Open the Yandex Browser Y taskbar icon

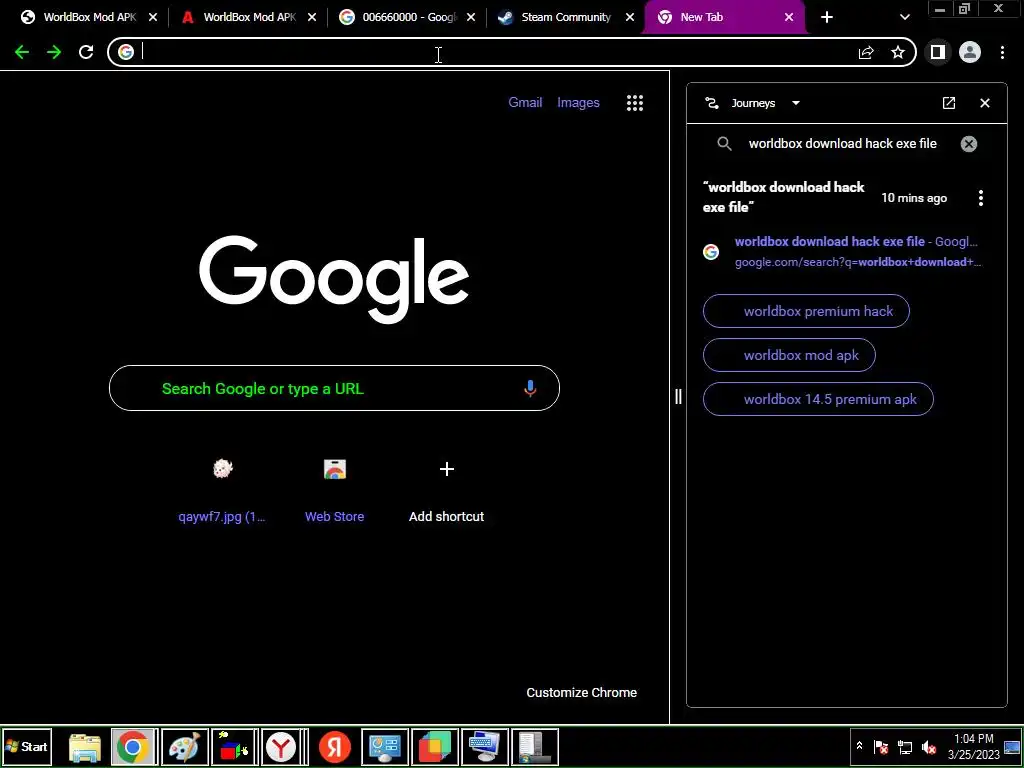(281, 747)
